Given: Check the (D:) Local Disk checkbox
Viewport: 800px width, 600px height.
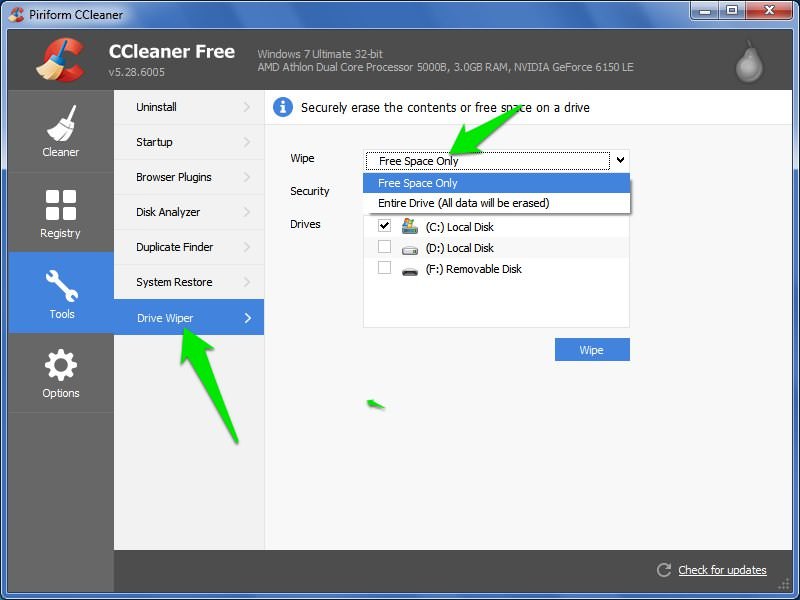Looking at the screenshot, I should click(384, 247).
